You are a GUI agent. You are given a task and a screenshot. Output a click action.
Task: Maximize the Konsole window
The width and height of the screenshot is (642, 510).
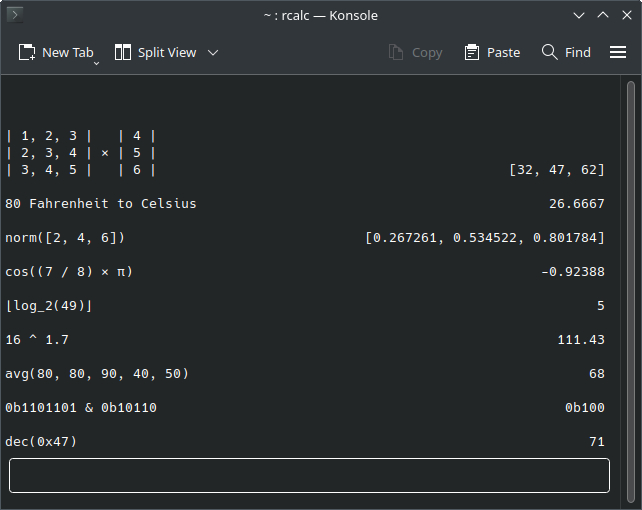tap(603, 16)
